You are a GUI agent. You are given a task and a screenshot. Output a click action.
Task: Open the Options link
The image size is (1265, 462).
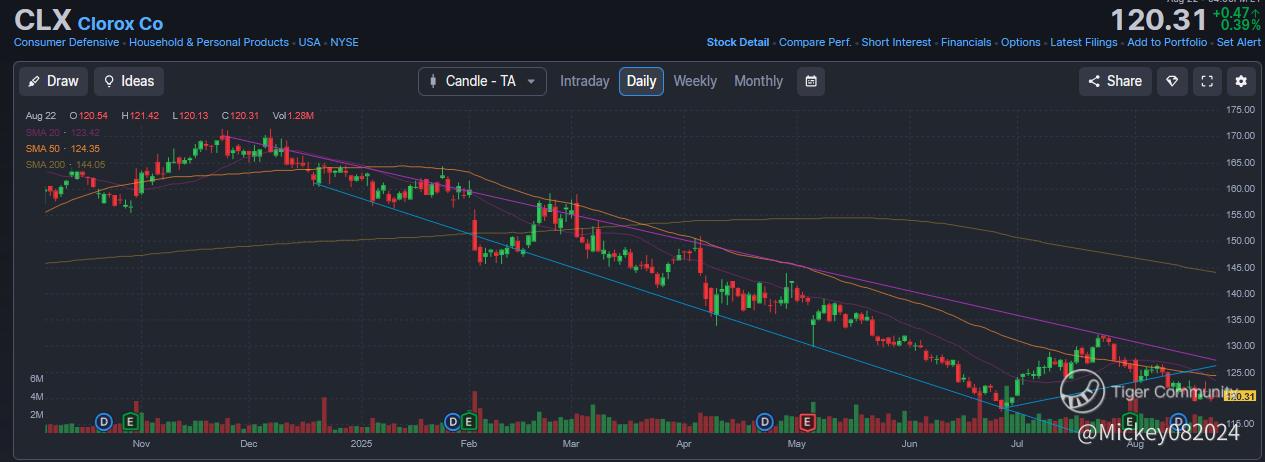point(1021,42)
